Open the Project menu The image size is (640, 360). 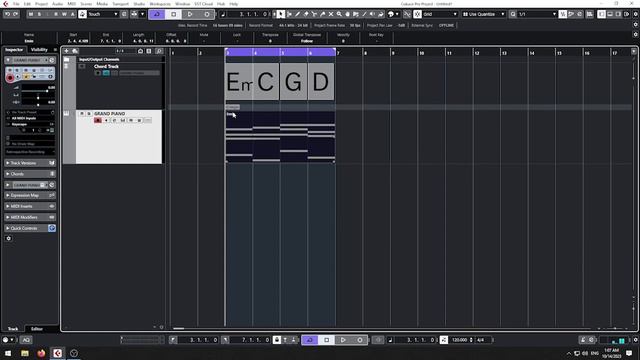(41, 4)
